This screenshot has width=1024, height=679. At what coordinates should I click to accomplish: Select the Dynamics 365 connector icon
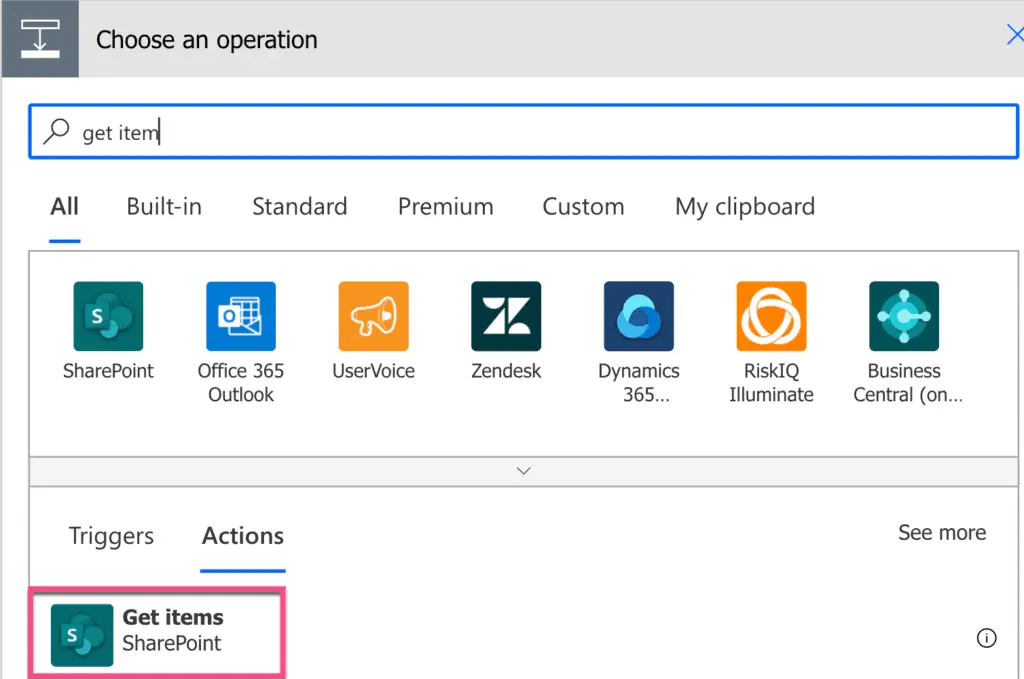click(x=638, y=315)
